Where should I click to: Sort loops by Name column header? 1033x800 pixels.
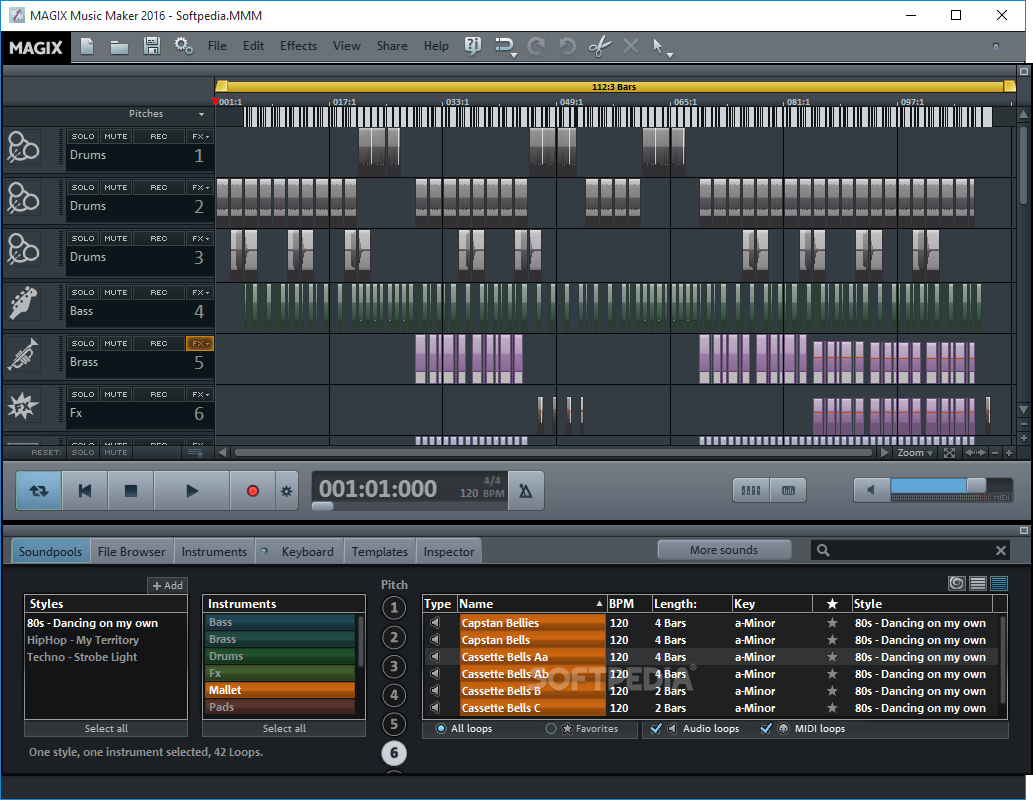point(531,604)
